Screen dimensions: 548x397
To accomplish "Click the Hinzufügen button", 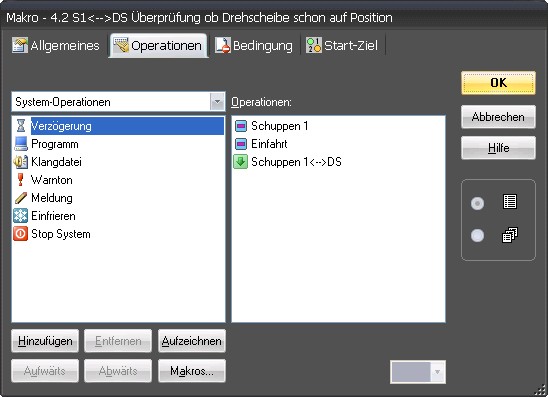I will click(x=45, y=341).
